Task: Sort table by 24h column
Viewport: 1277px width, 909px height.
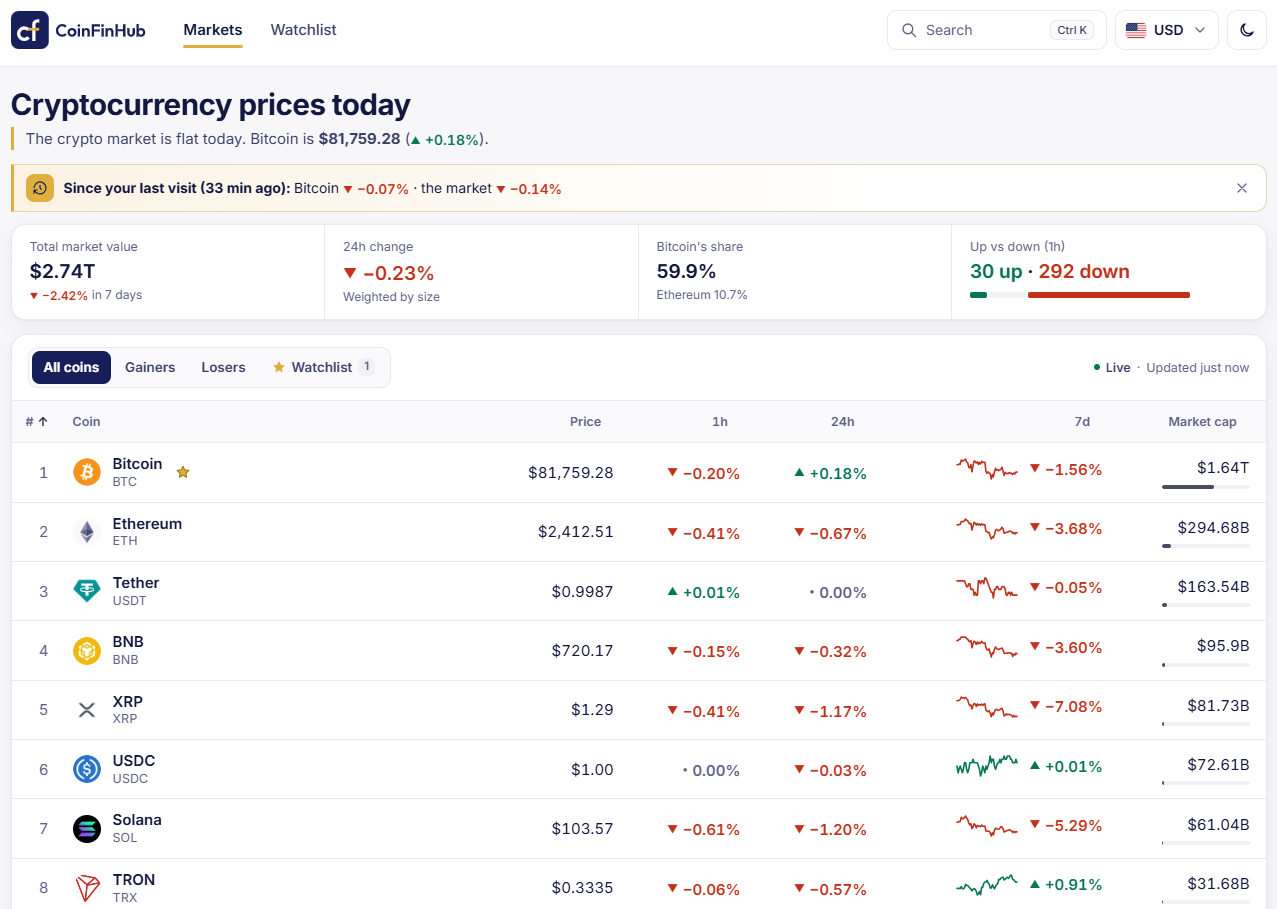Action: [842, 421]
